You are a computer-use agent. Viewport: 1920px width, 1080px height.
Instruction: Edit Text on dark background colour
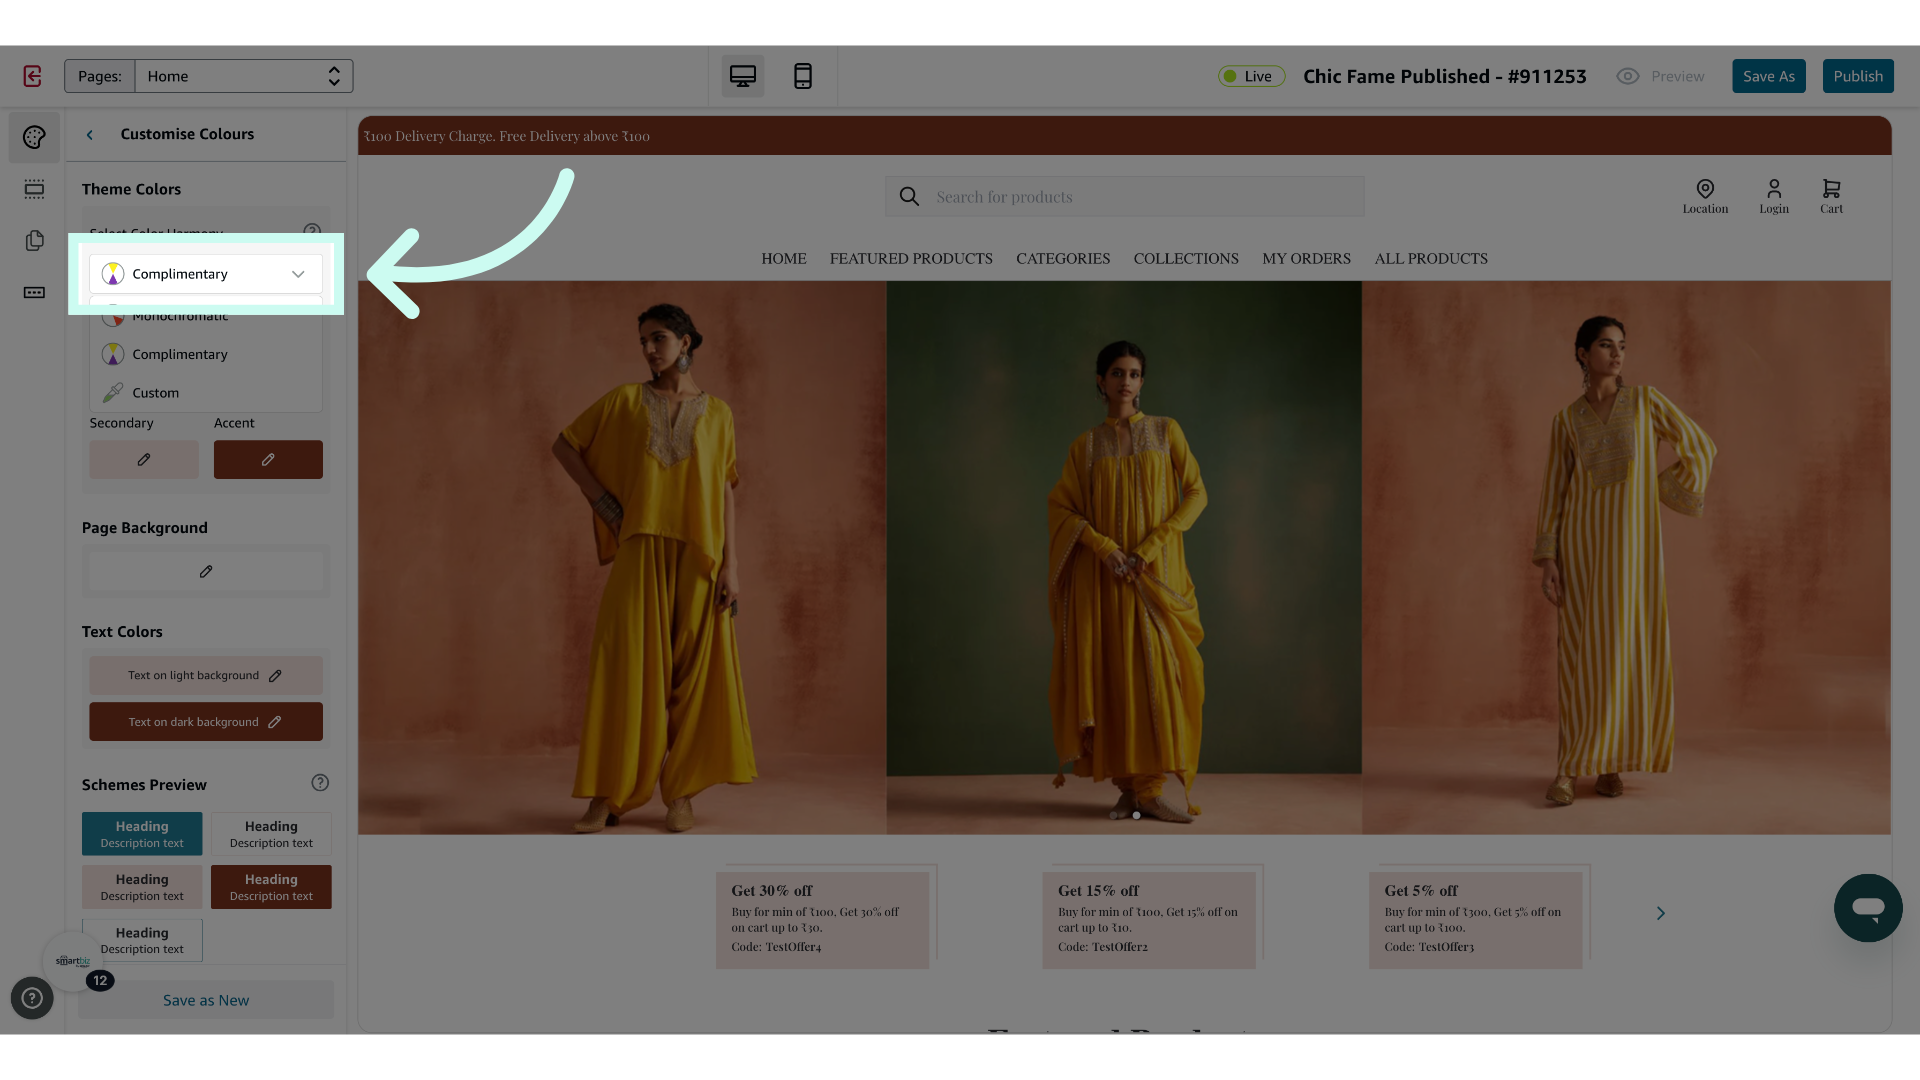pos(206,722)
